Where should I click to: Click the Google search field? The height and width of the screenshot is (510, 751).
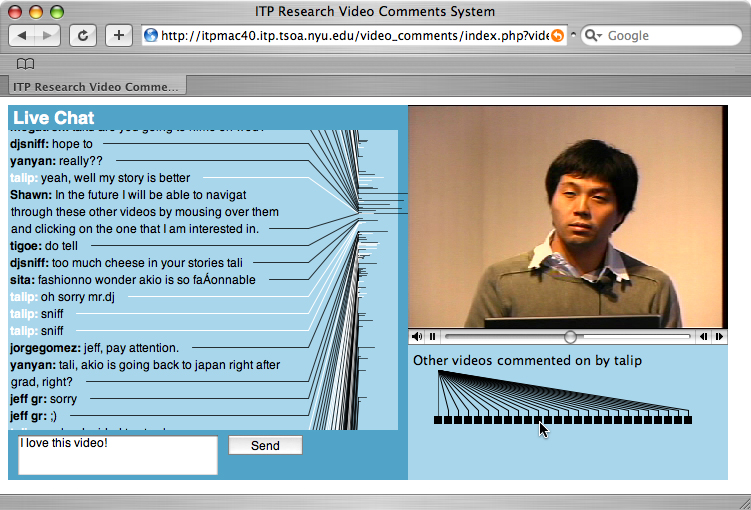point(665,36)
